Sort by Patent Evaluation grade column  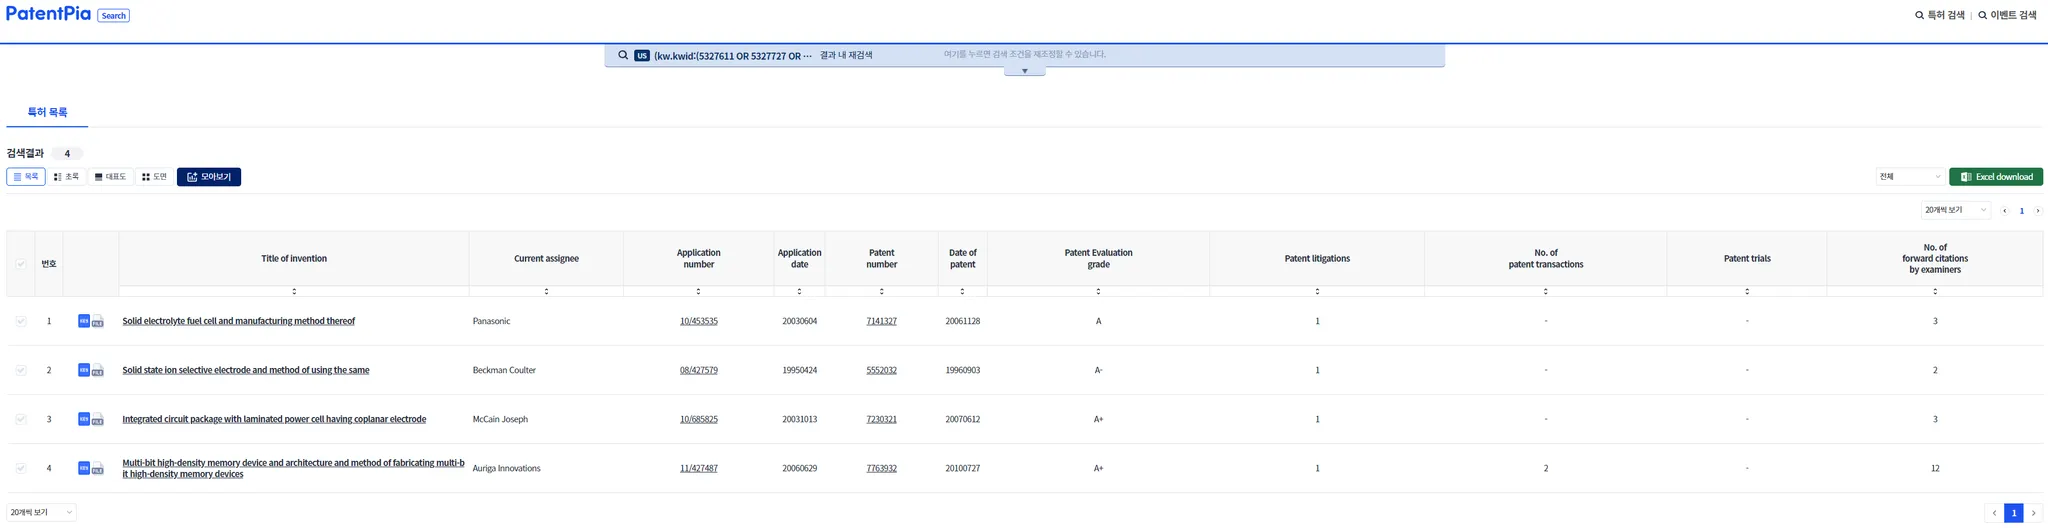[x=1098, y=291]
